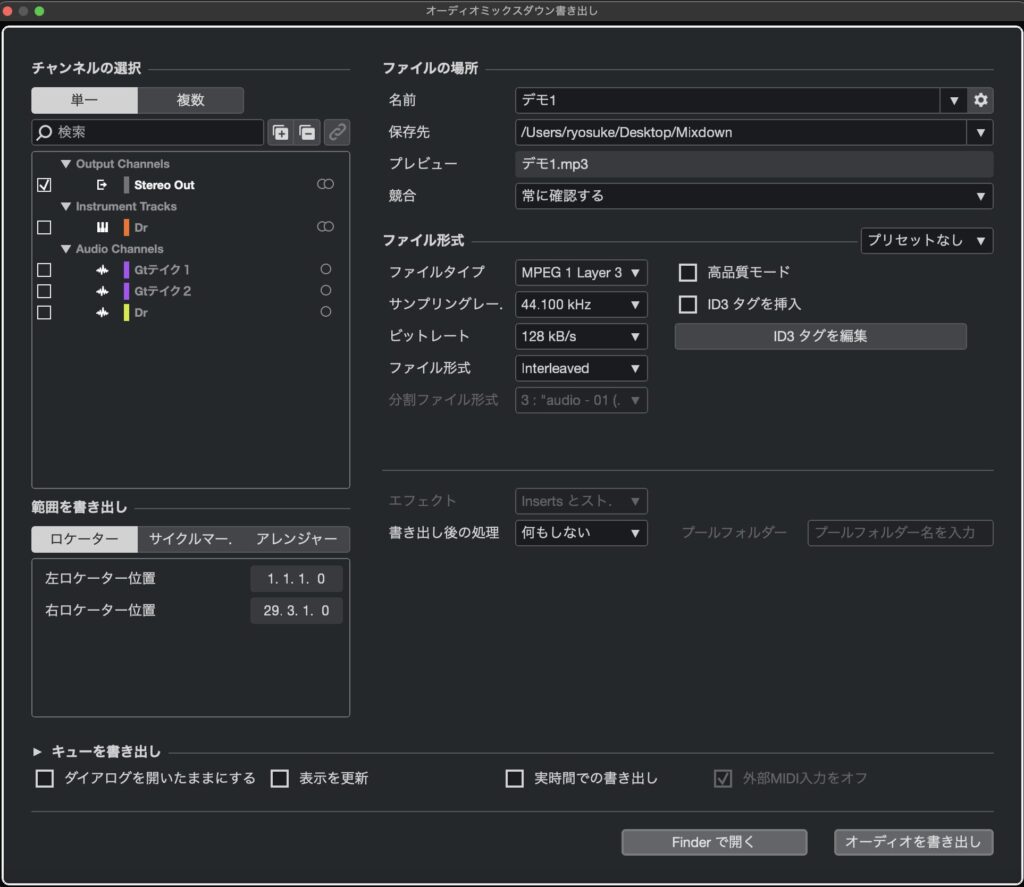Select the サイクルマーカー range tab

pos(190,539)
